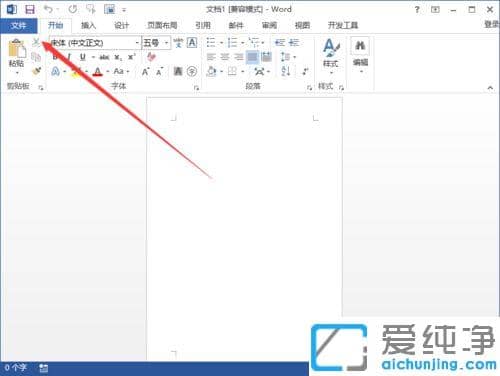Open the bullets list dropdown arrow
Screen dimensions: 500x376
point(221,43)
